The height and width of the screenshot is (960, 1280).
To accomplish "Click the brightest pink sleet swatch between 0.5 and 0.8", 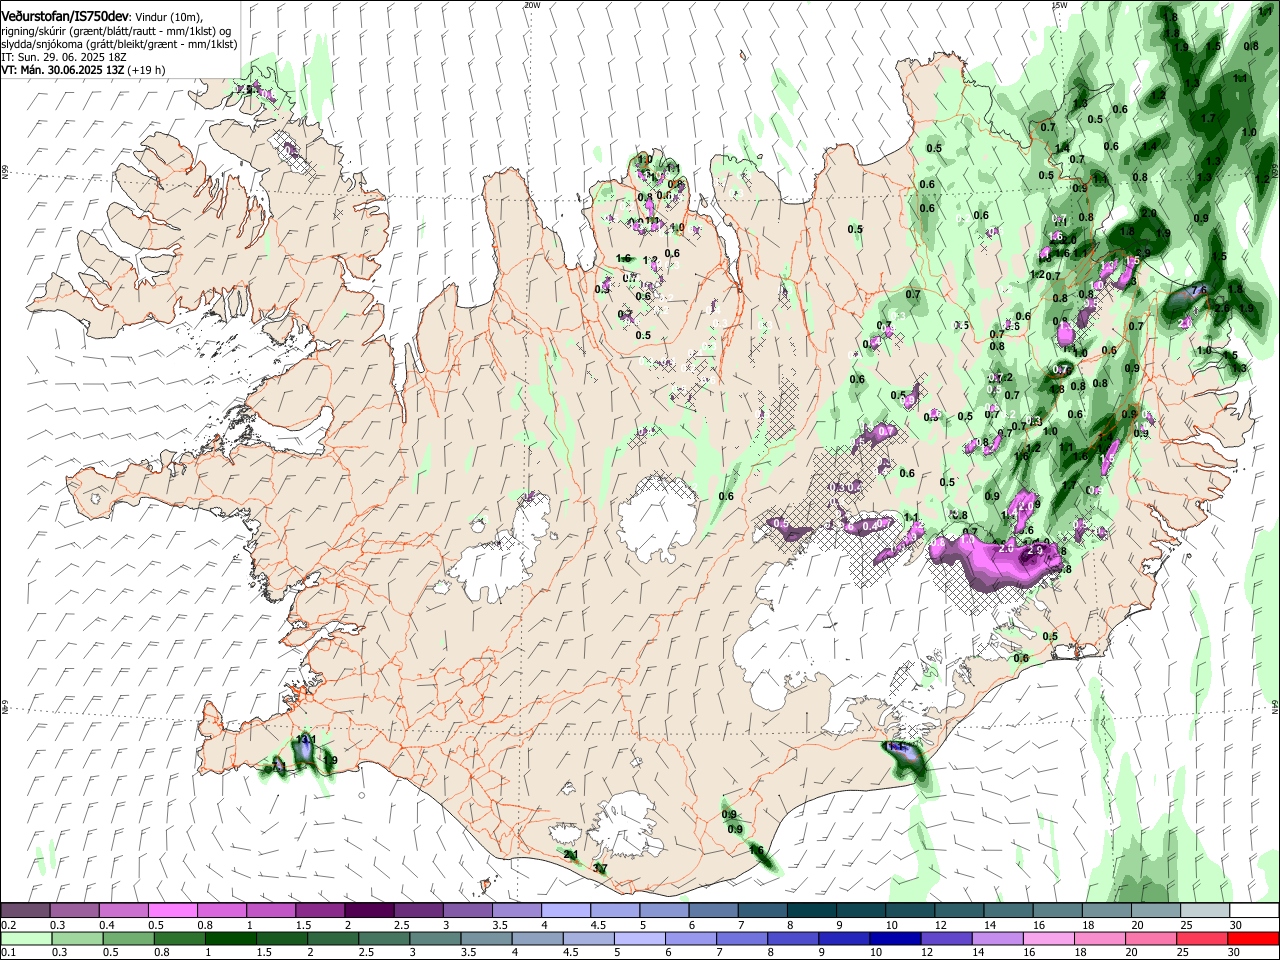I will click(x=172, y=911).
